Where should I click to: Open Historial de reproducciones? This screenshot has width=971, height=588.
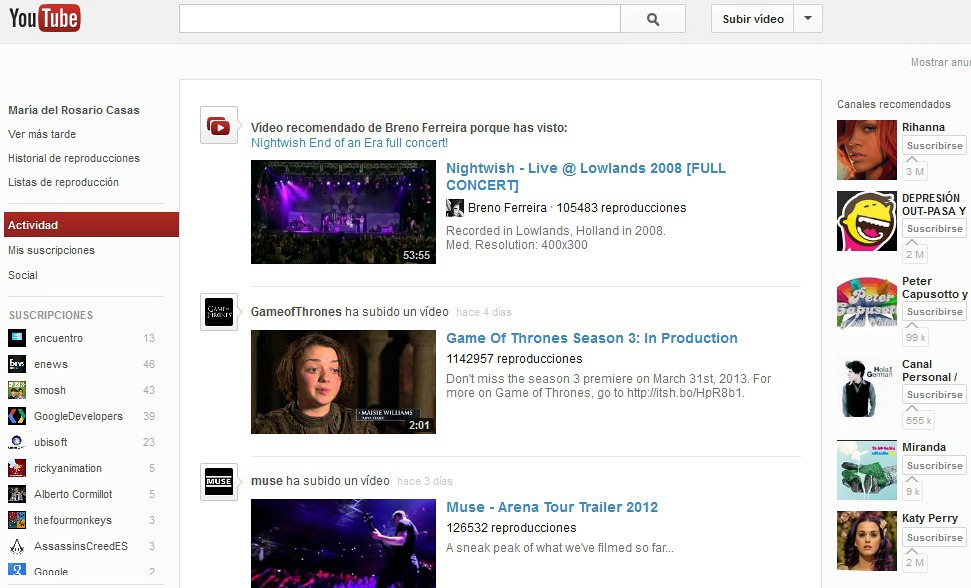[74, 158]
